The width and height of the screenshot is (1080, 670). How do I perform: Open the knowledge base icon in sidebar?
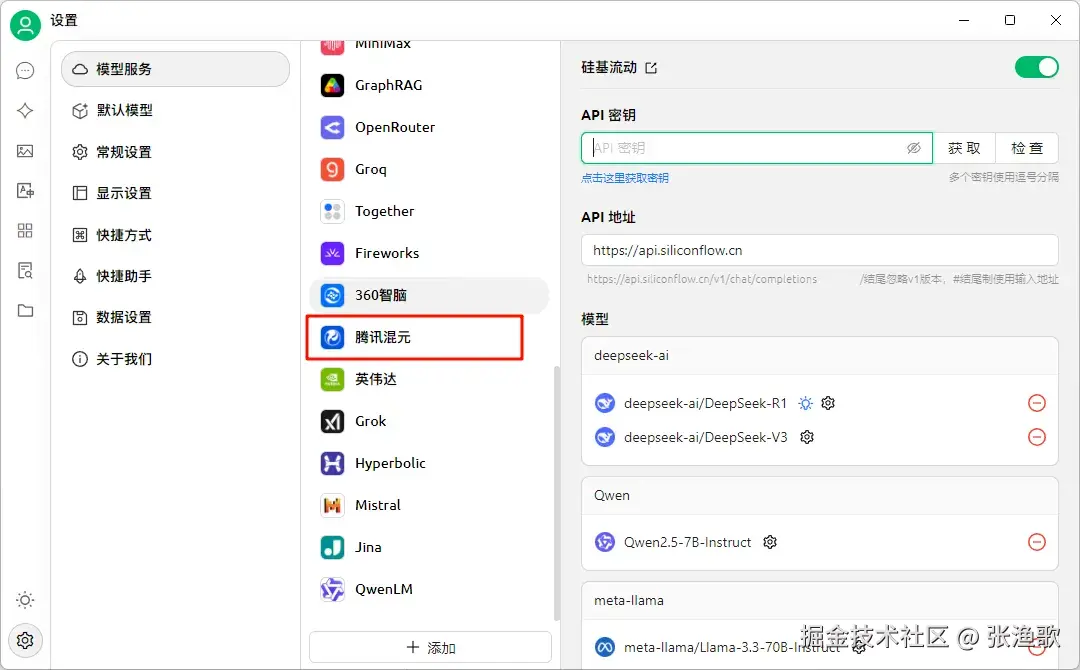pyautogui.click(x=25, y=270)
